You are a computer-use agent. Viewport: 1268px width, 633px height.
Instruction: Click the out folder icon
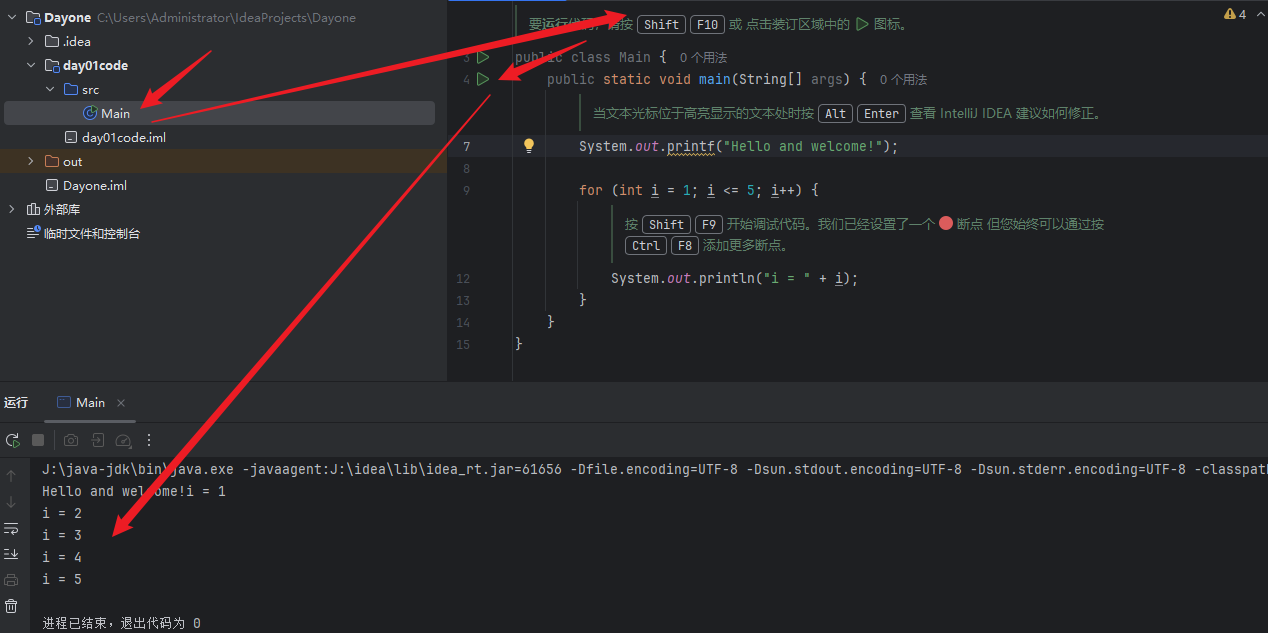click(52, 161)
